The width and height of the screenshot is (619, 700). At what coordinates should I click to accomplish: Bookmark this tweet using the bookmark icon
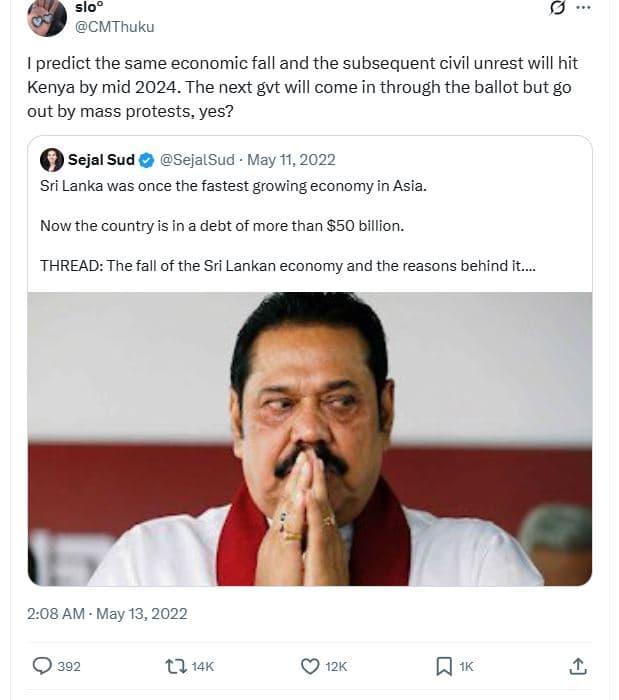click(x=444, y=665)
